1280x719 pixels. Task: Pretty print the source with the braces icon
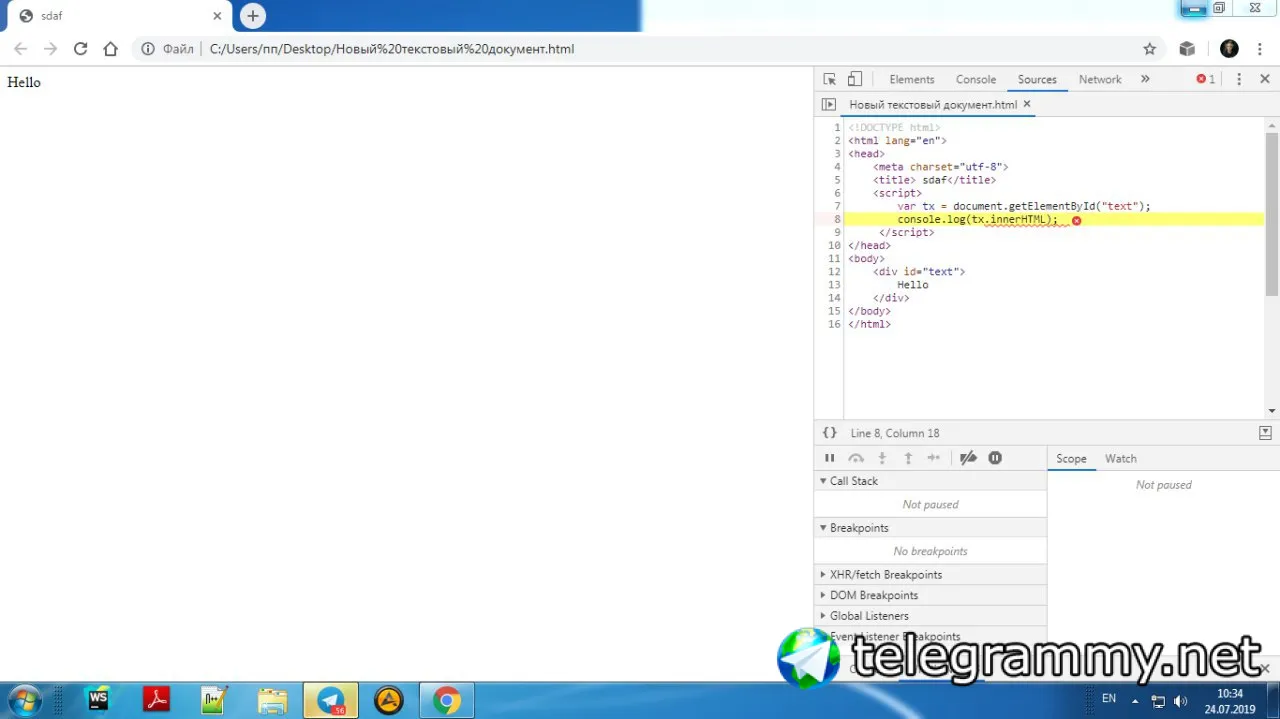point(829,433)
